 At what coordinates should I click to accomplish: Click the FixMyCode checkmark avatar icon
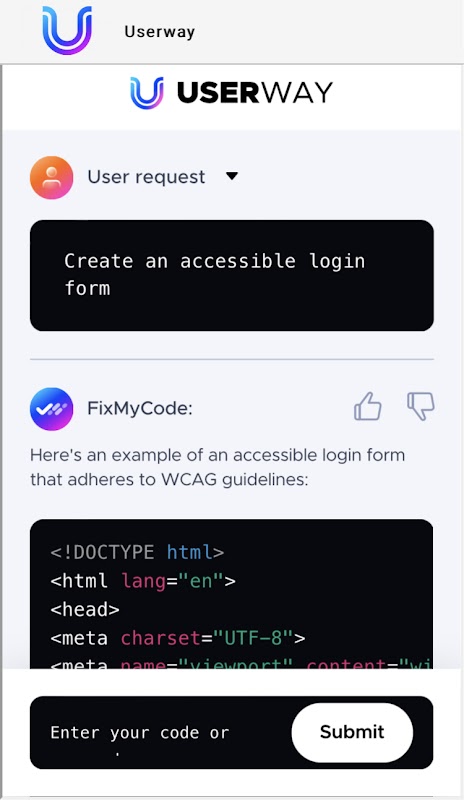[52, 409]
